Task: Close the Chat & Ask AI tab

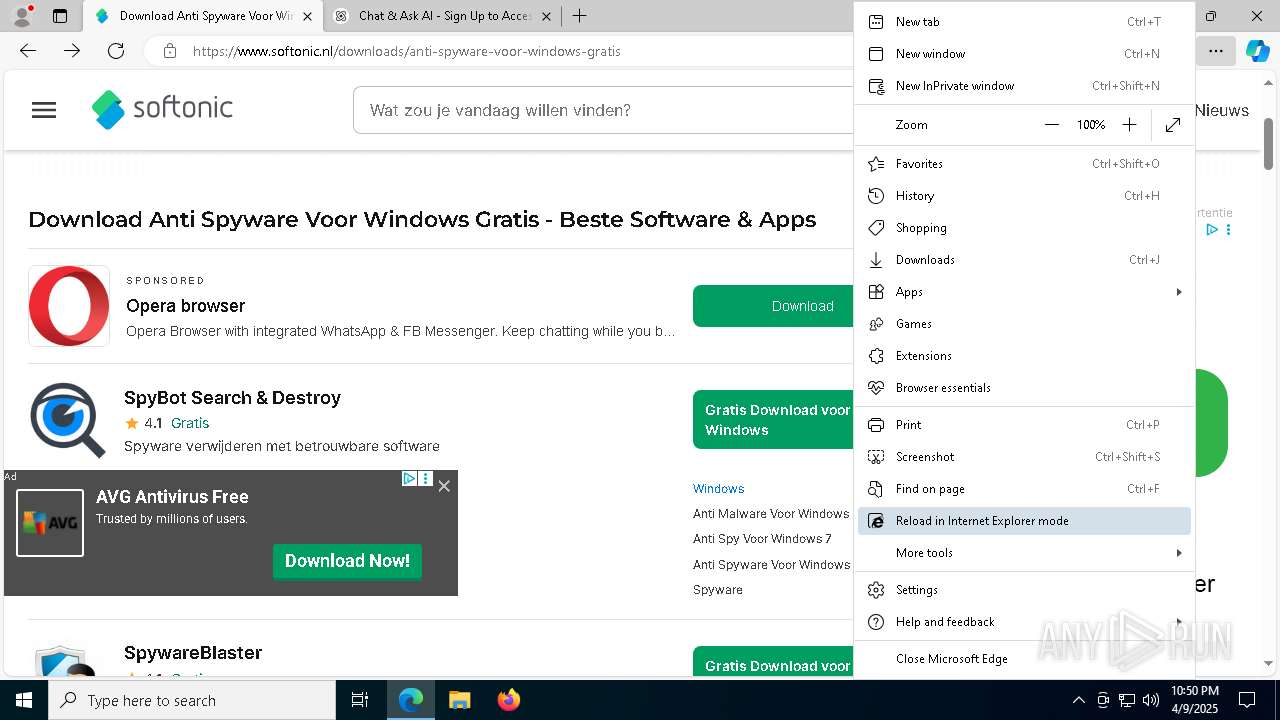Action: (546, 16)
